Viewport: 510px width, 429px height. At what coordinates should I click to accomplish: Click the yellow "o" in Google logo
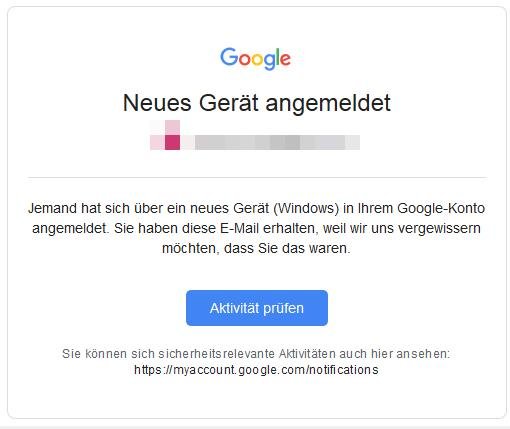tap(257, 59)
